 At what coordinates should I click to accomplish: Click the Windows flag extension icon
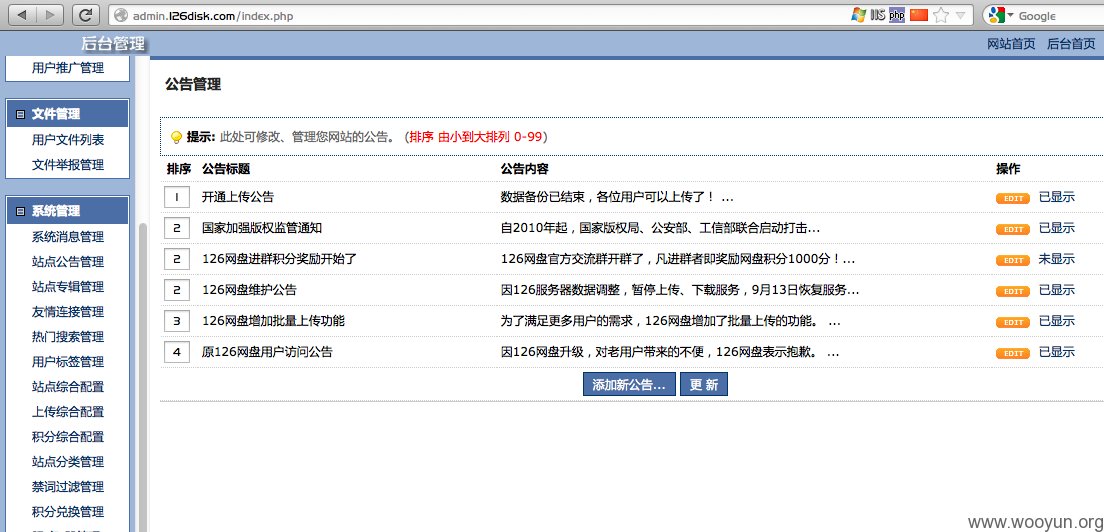(858, 15)
